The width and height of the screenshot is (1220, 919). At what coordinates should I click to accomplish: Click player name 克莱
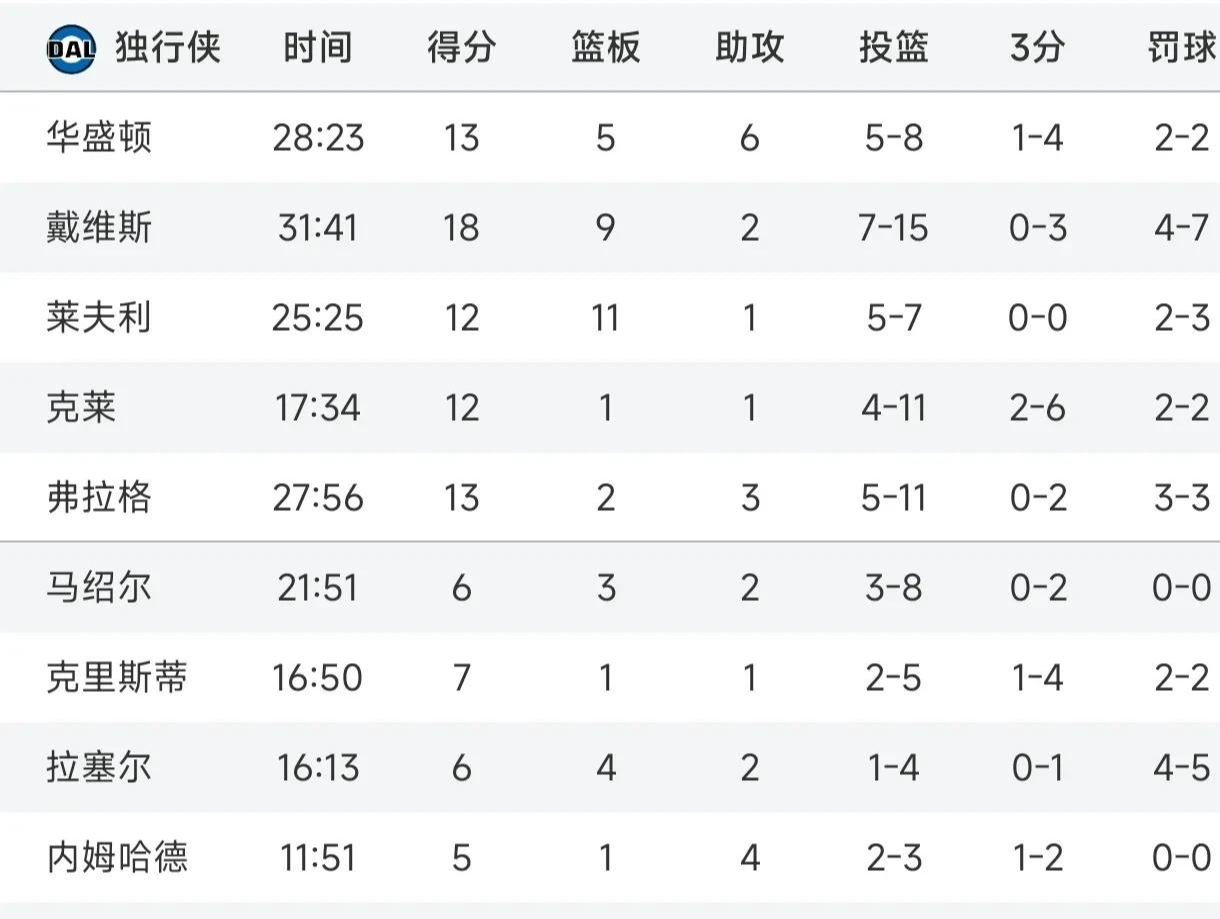click(x=82, y=408)
